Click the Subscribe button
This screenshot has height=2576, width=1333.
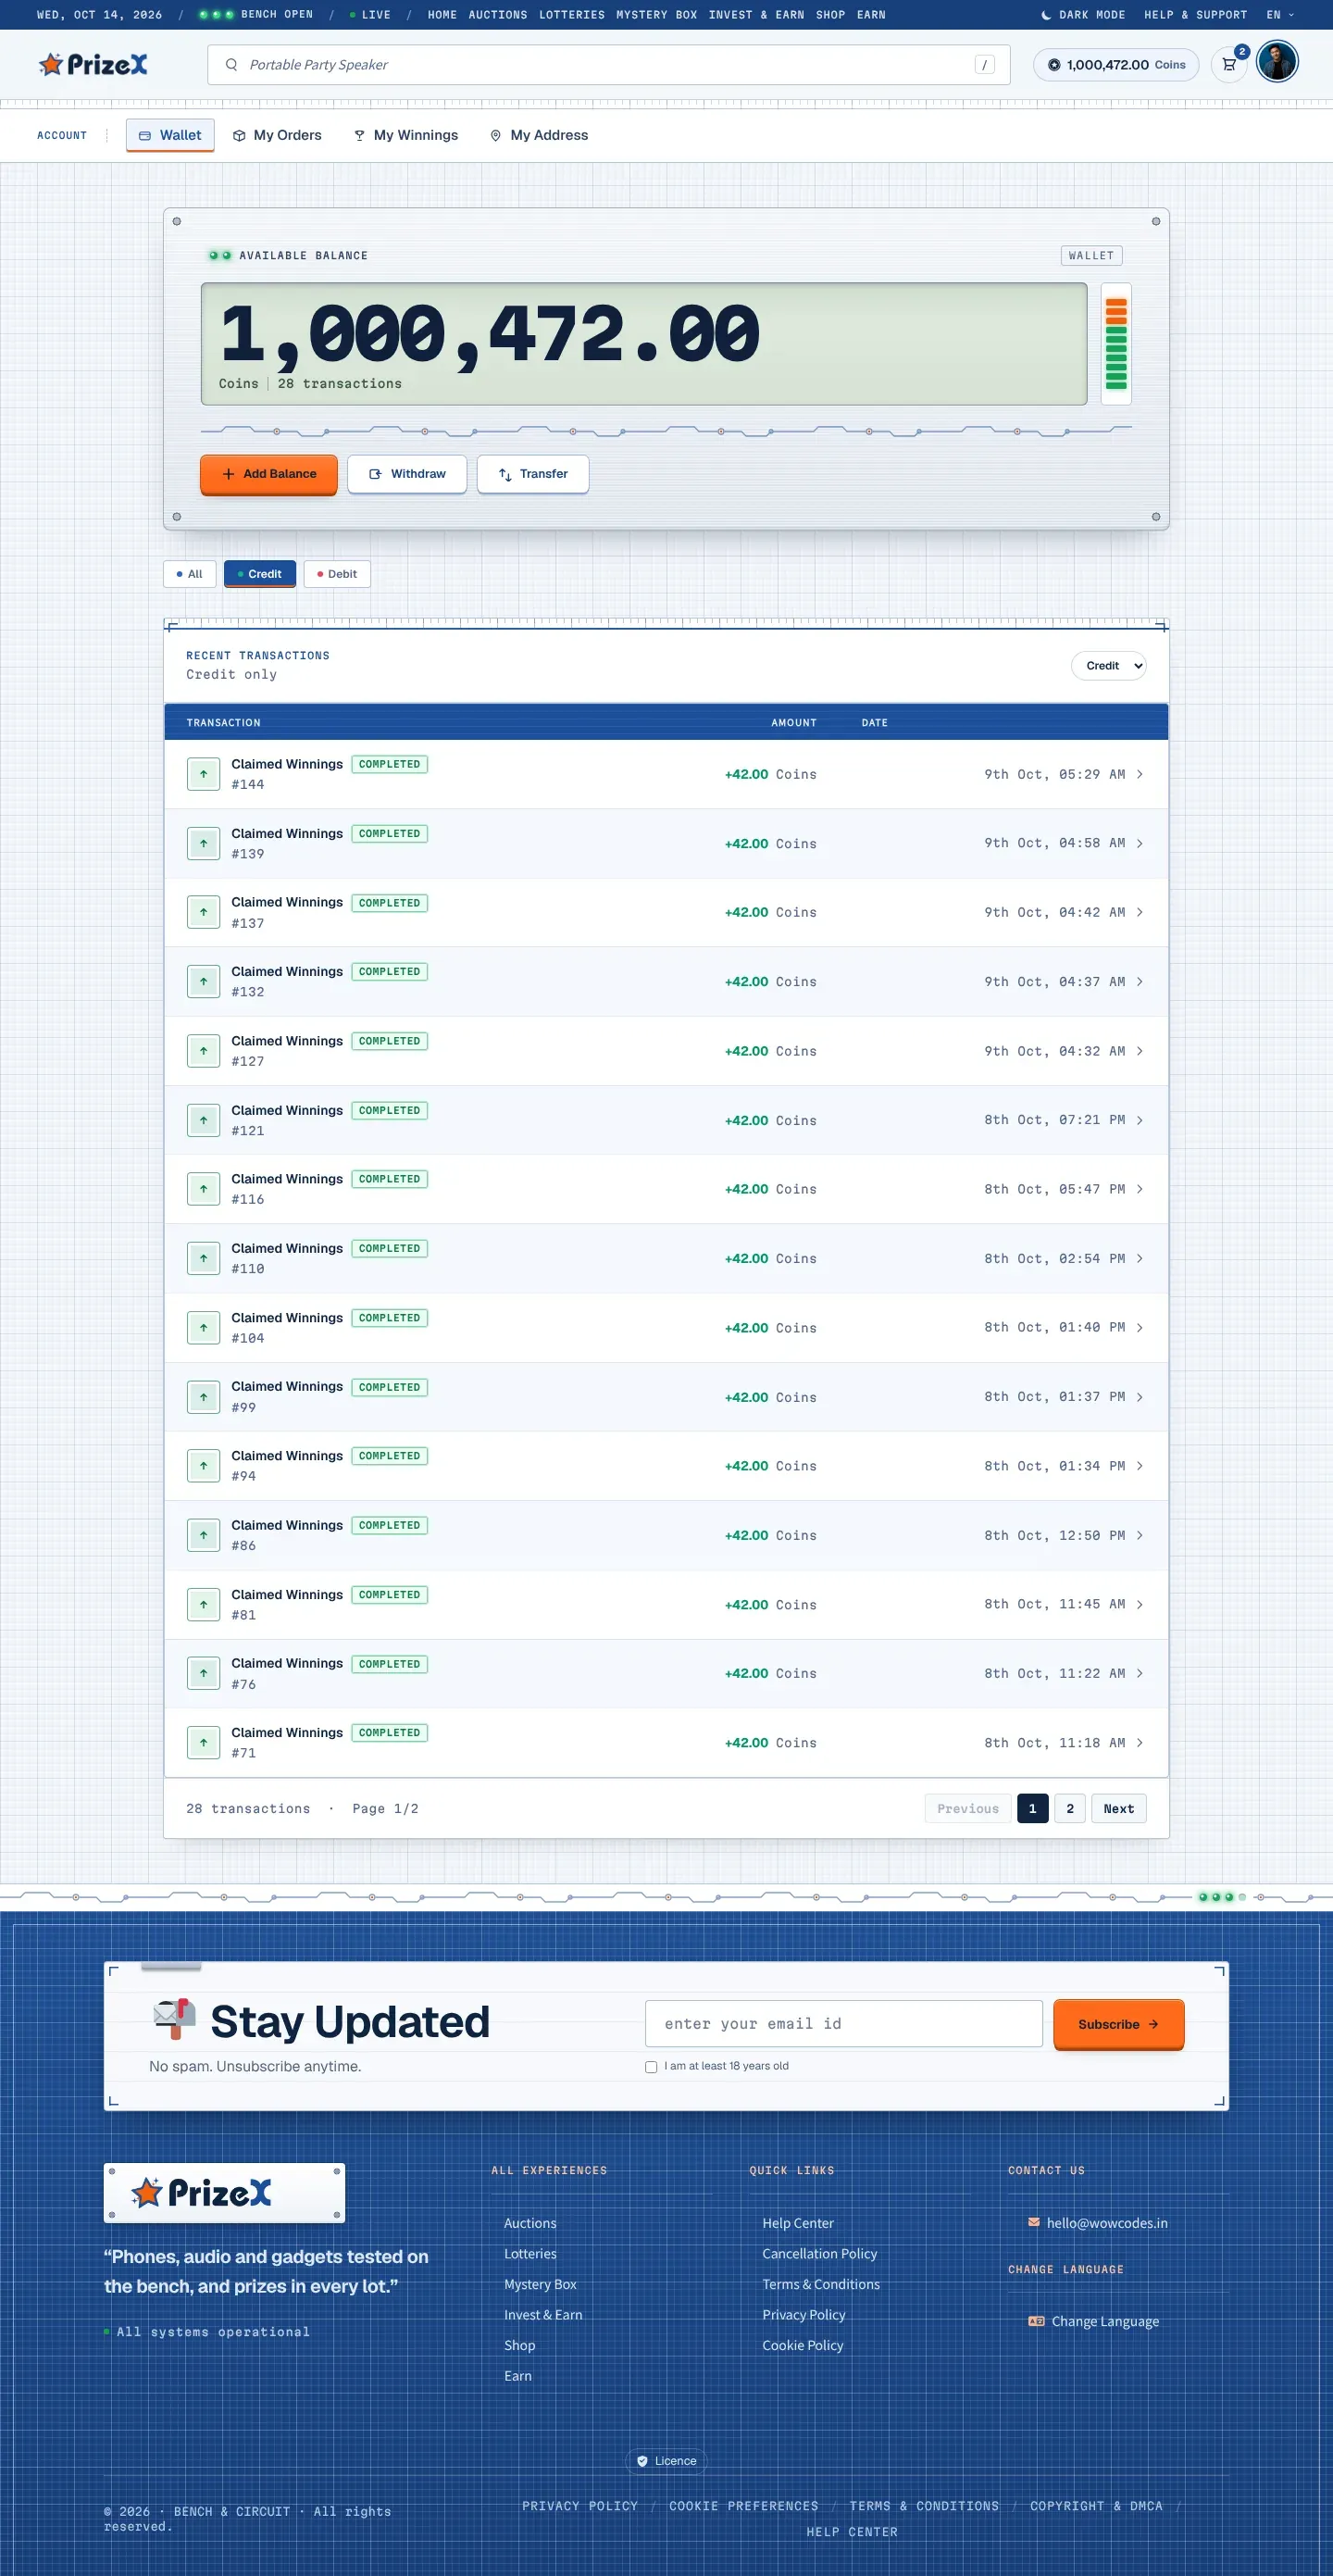pos(1118,2024)
